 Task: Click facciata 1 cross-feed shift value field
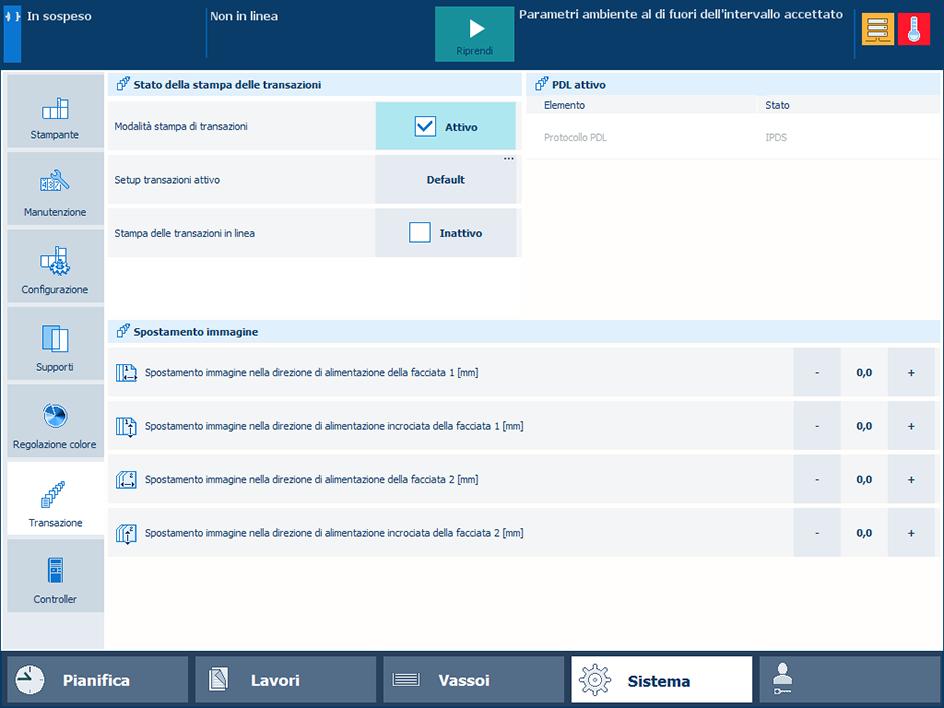pyautogui.click(x=864, y=426)
